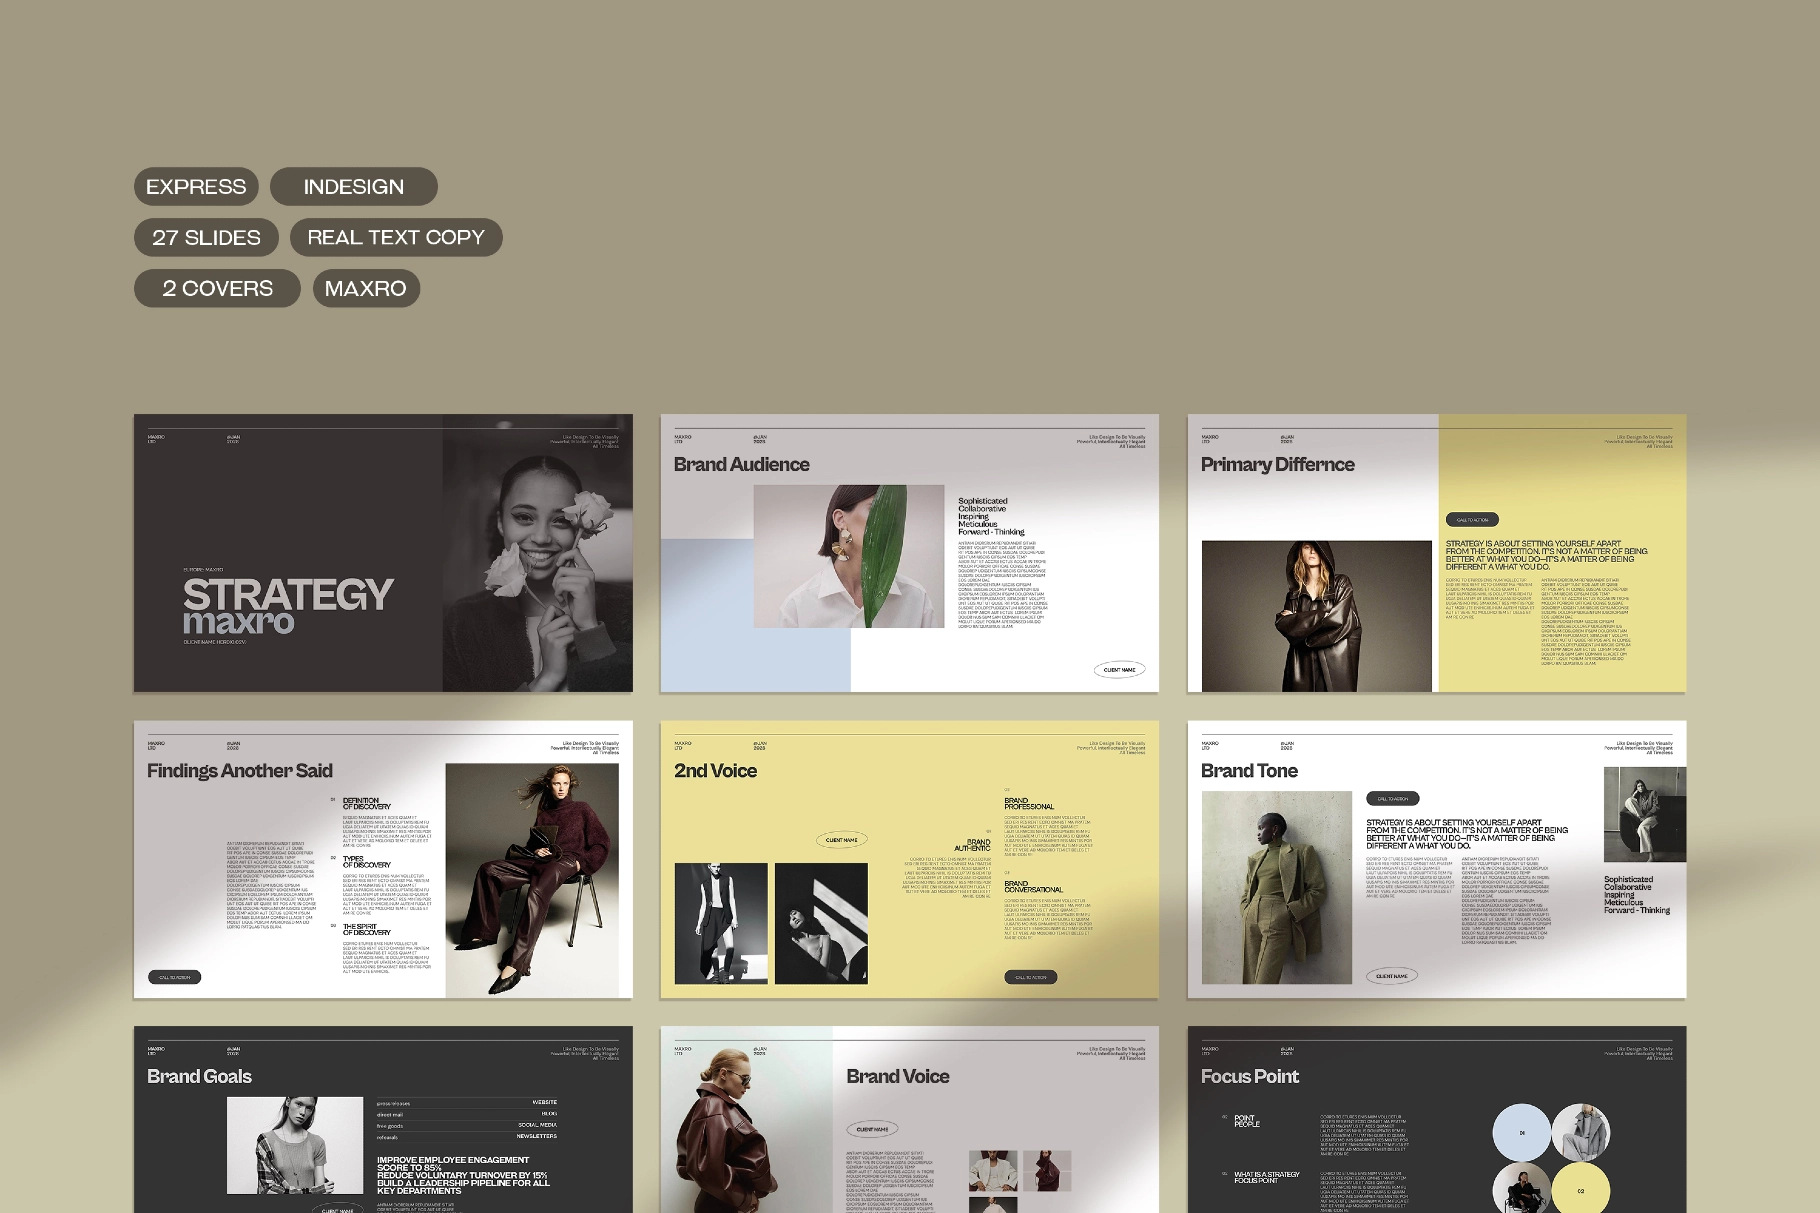Click the Primary Differnce title text
Image resolution: width=1820 pixels, height=1213 pixels.
pos(1277,465)
